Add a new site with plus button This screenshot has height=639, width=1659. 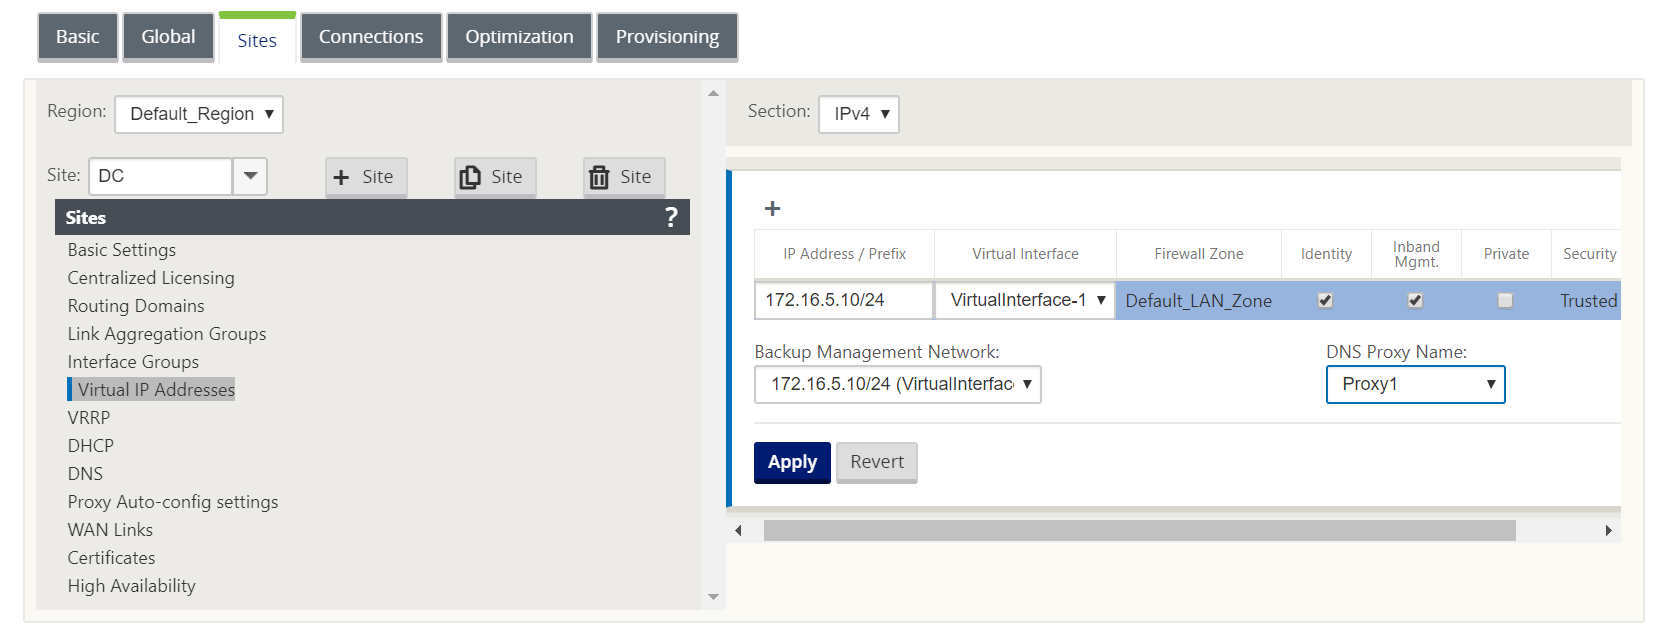(x=366, y=177)
